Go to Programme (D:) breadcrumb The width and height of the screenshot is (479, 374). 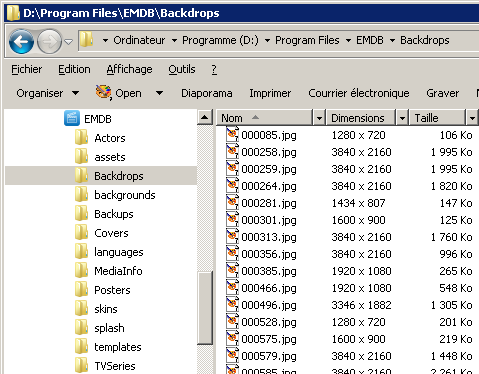[x=220, y=40]
